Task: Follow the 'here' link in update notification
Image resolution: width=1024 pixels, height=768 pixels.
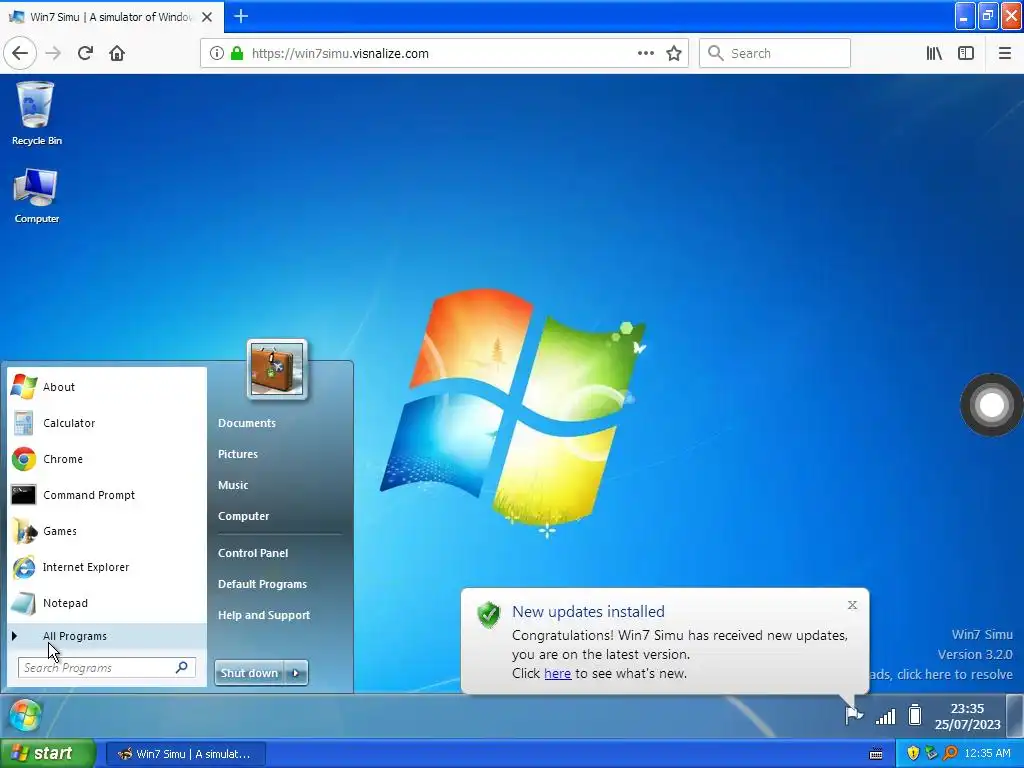Action: pos(558,673)
